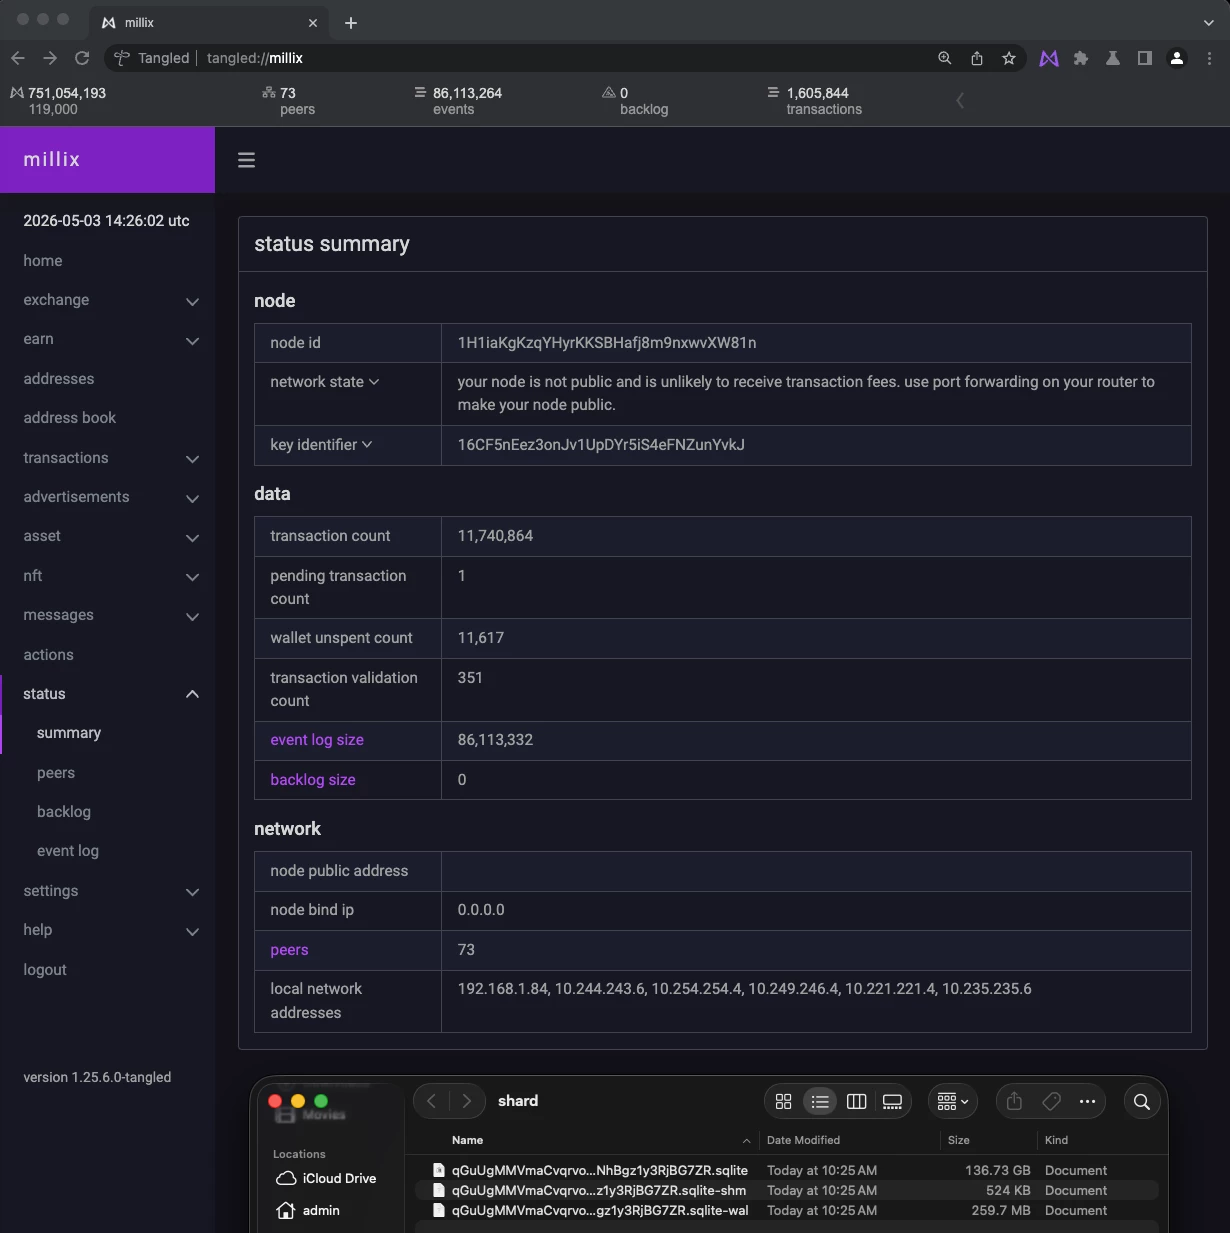Open Finder more actions ellipsis
Viewport: 1230px width, 1233px height.
click(x=1087, y=1101)
